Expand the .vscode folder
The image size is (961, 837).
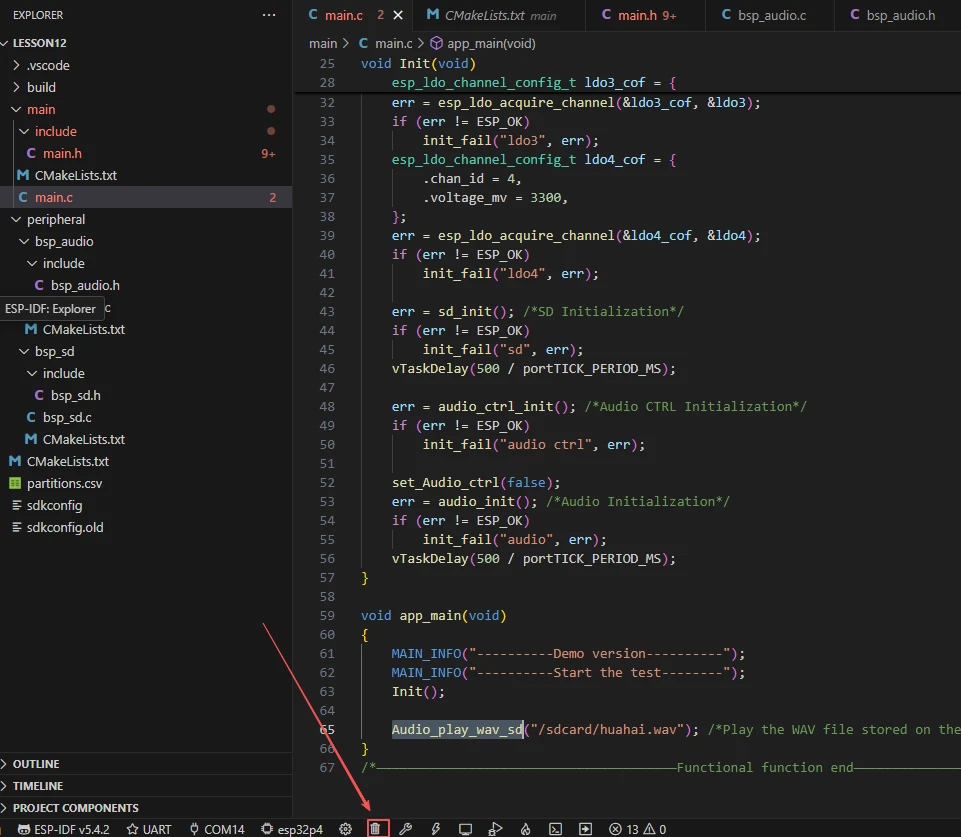(x=48, y=65)
